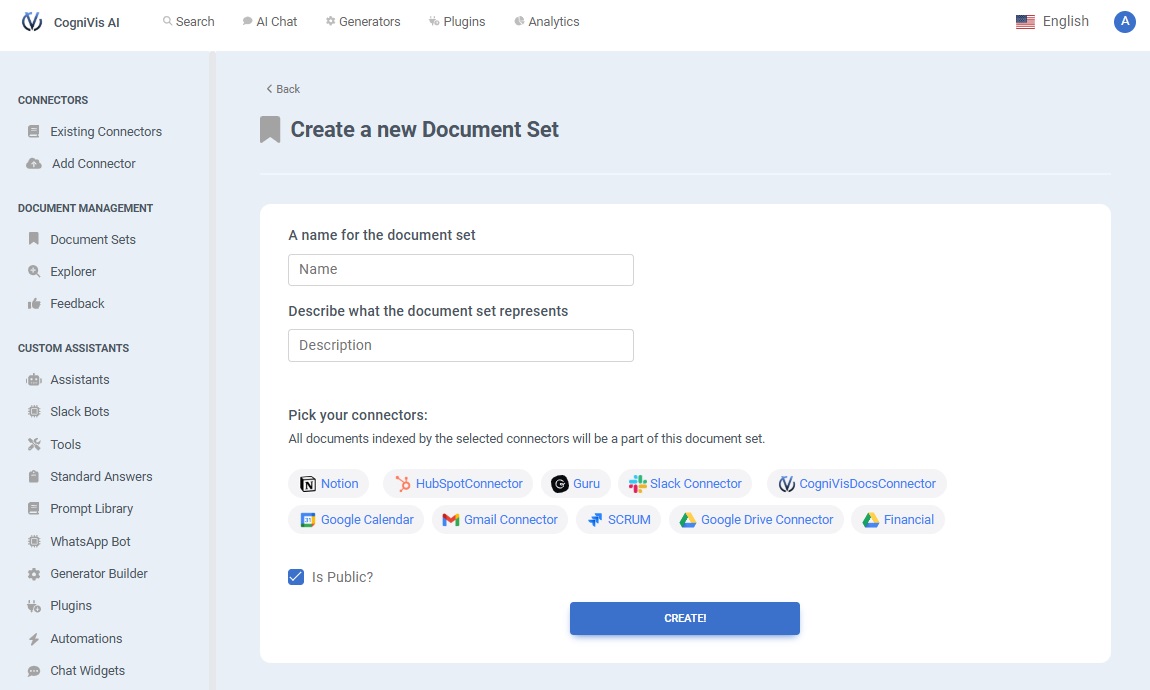Click the Document Sets bookmark icon in sidebar
The height and width of the screenshot is (690, 1150).
[x=34, y=239]
